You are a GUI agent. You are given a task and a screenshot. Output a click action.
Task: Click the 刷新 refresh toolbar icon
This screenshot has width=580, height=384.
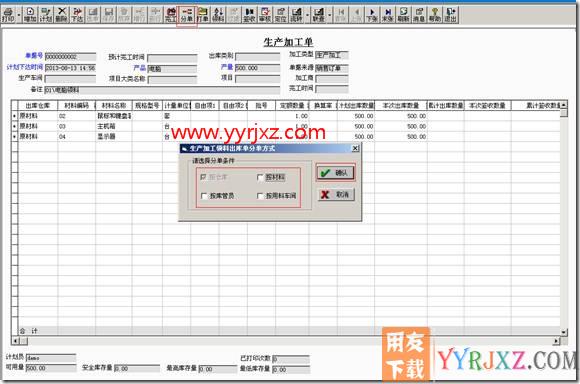pyautogui.click(x=403, y=15)
